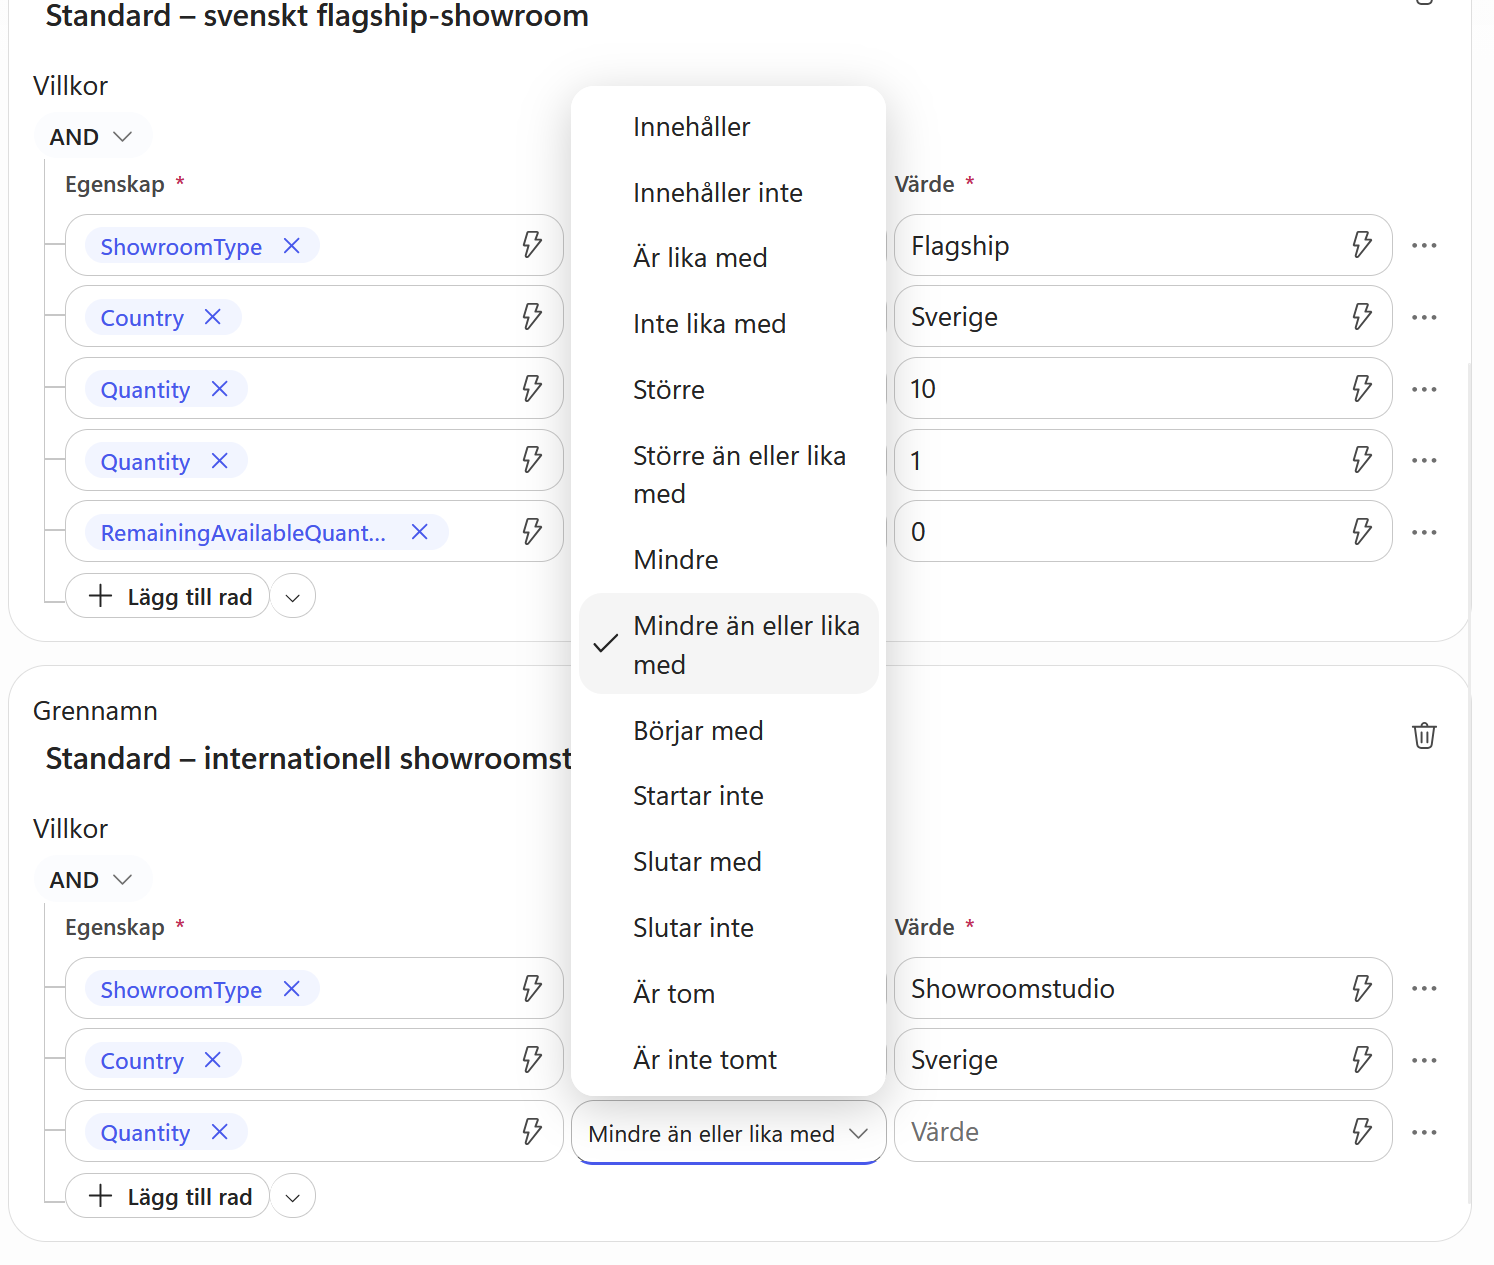Click lightning icon in Showroomstudio value field

pos(1362,988)
